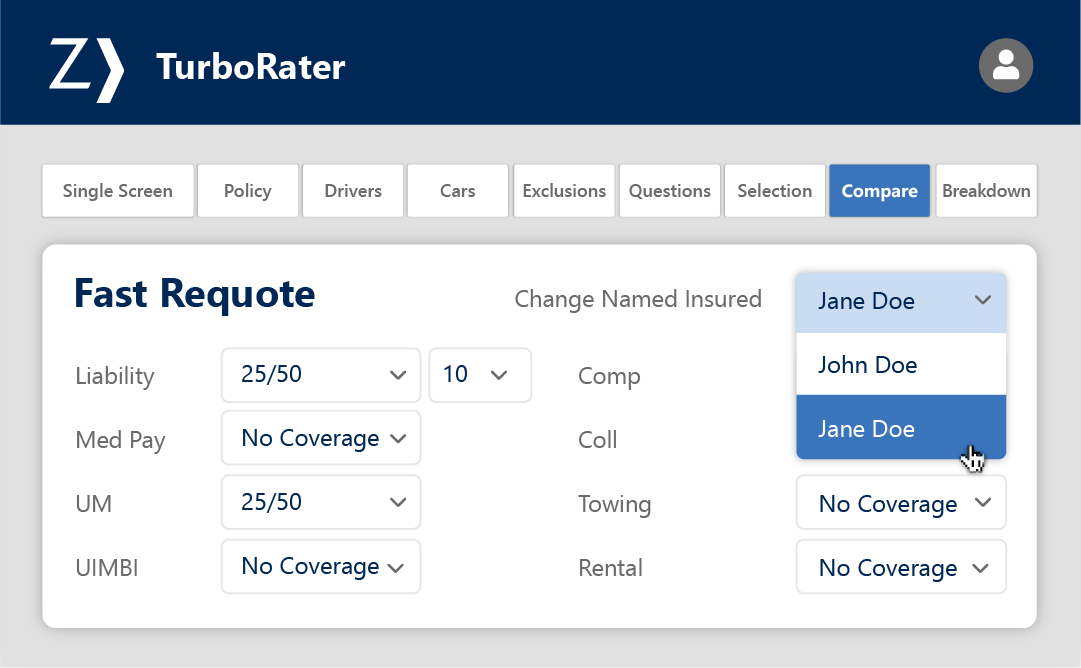Viewport: 1081px width, 668px height.
Task: Open the UIMBI coverage dropdown
Action: (x=320, y=567)
